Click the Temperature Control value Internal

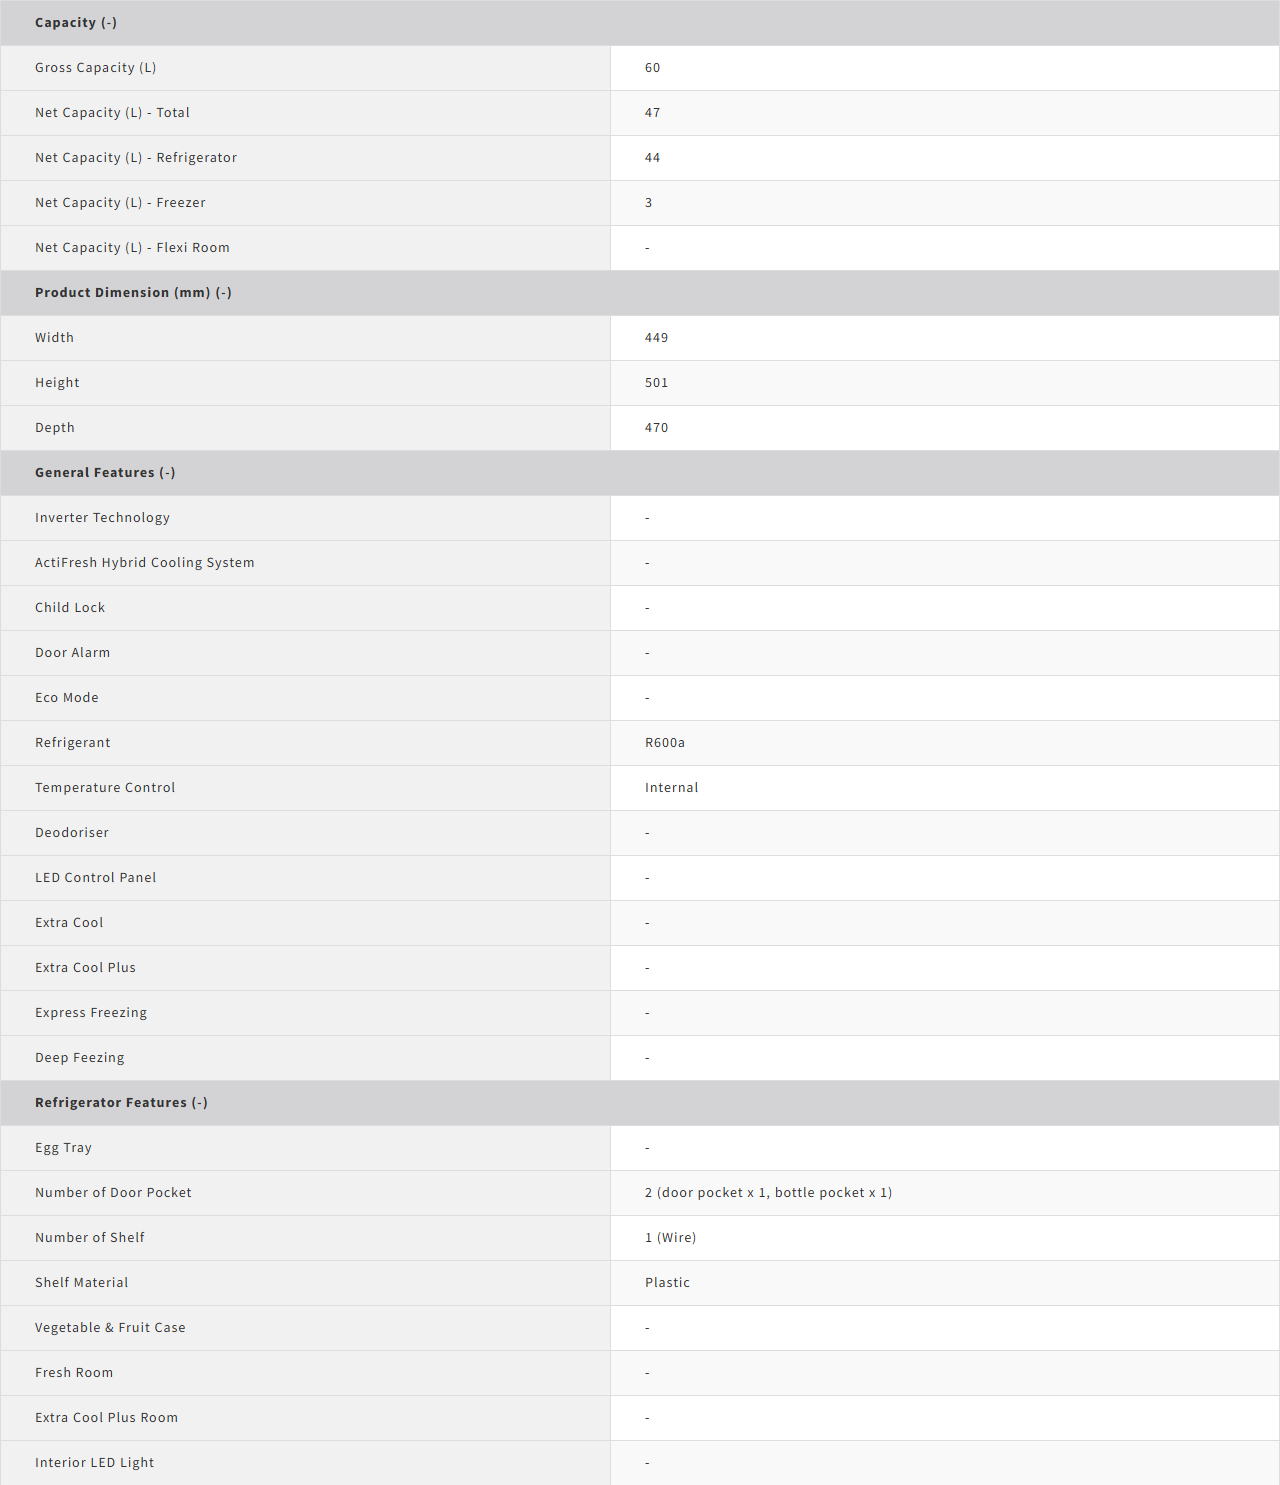671,788
